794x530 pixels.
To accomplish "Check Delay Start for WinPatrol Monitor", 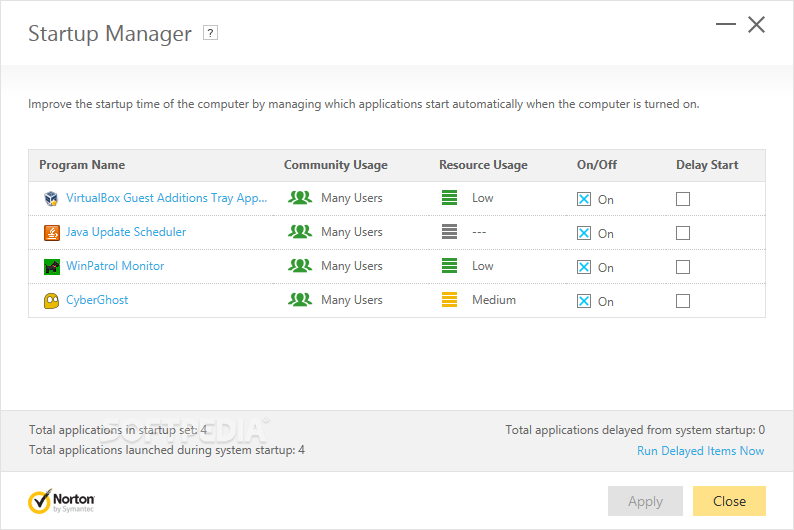I will 683,267.
